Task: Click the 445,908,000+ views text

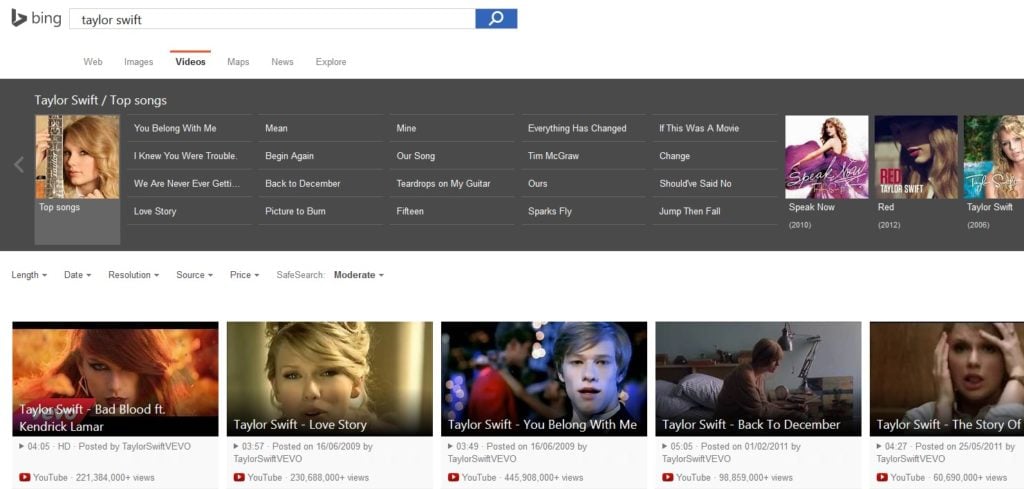Action: point(544,478)
